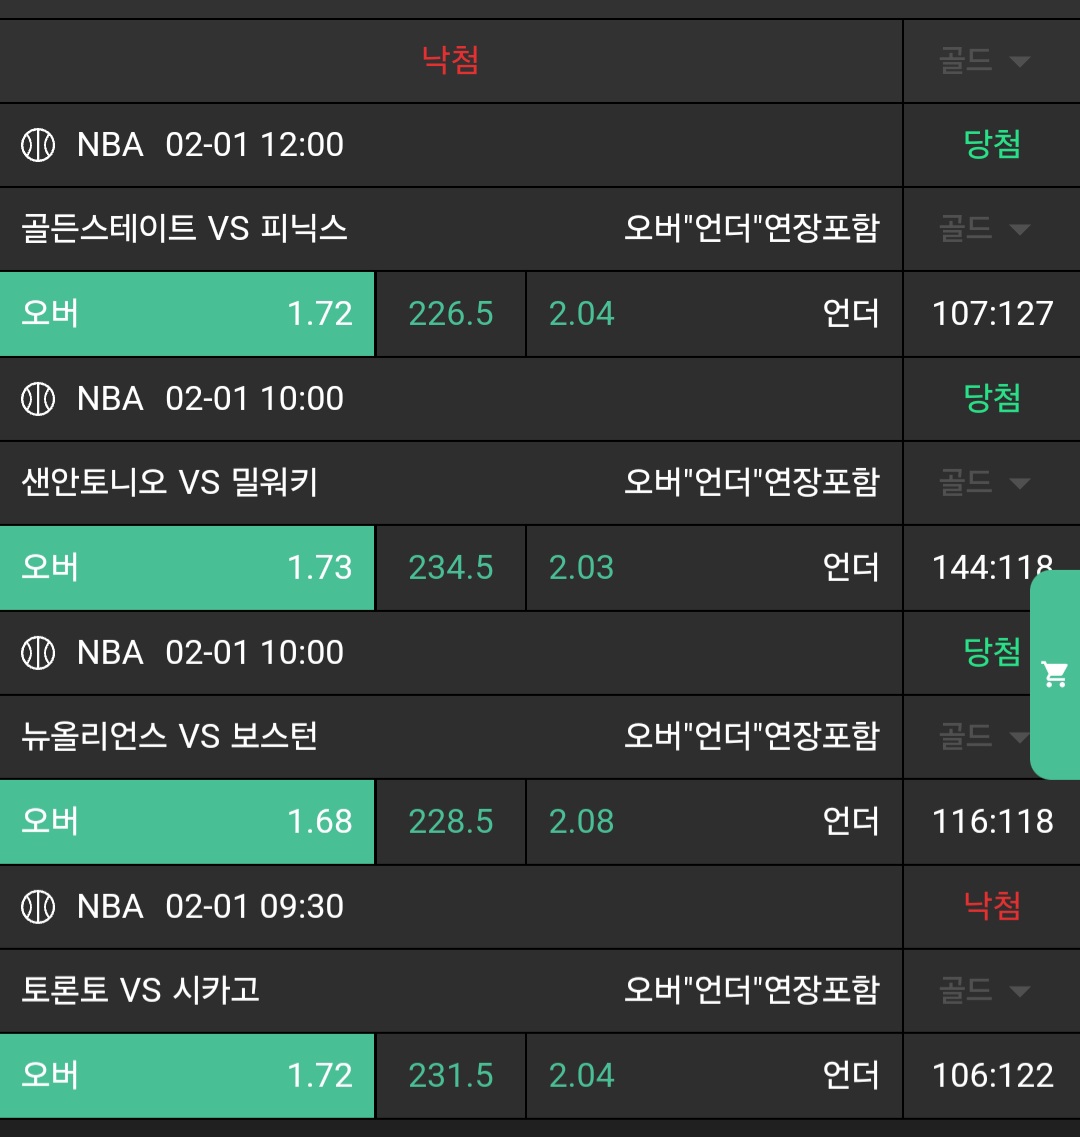Click the 226.5 total points line
Viewport: 1080px width, 1137px height.
pyautogui.click(x=451, y=314)
